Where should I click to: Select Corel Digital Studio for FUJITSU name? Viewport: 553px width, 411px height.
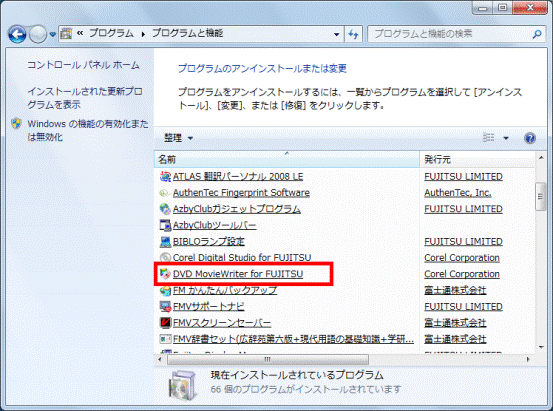[x=242, y=258]
